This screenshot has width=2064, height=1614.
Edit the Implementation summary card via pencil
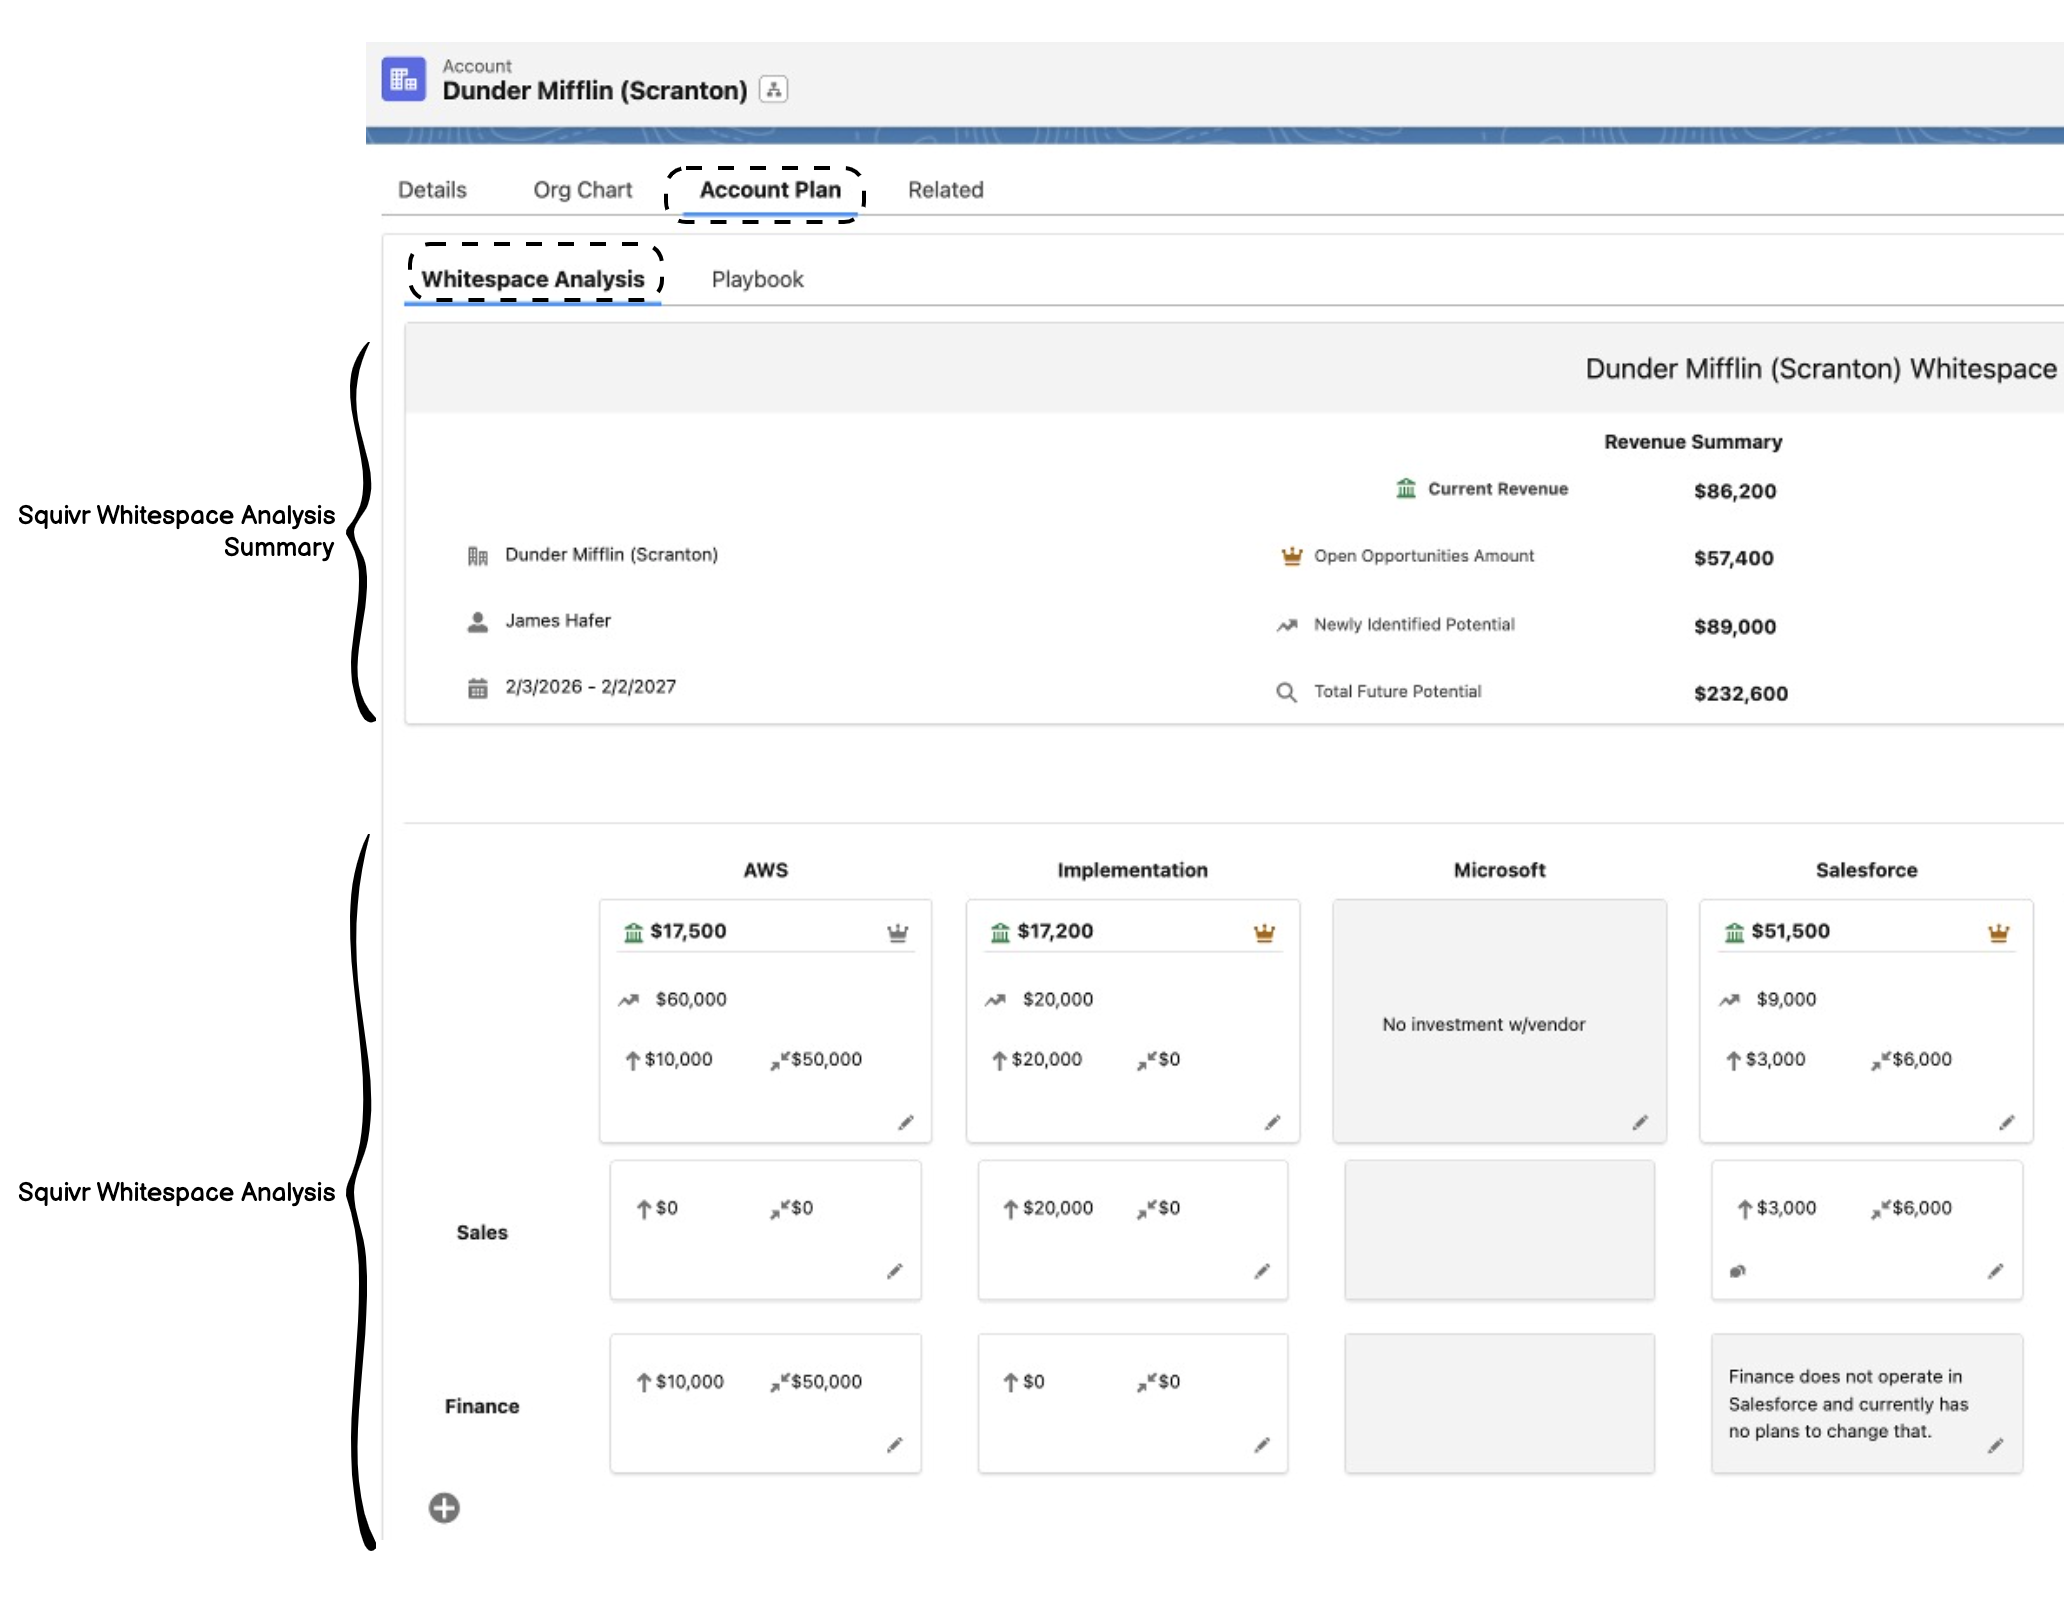coord(1272,1123)
